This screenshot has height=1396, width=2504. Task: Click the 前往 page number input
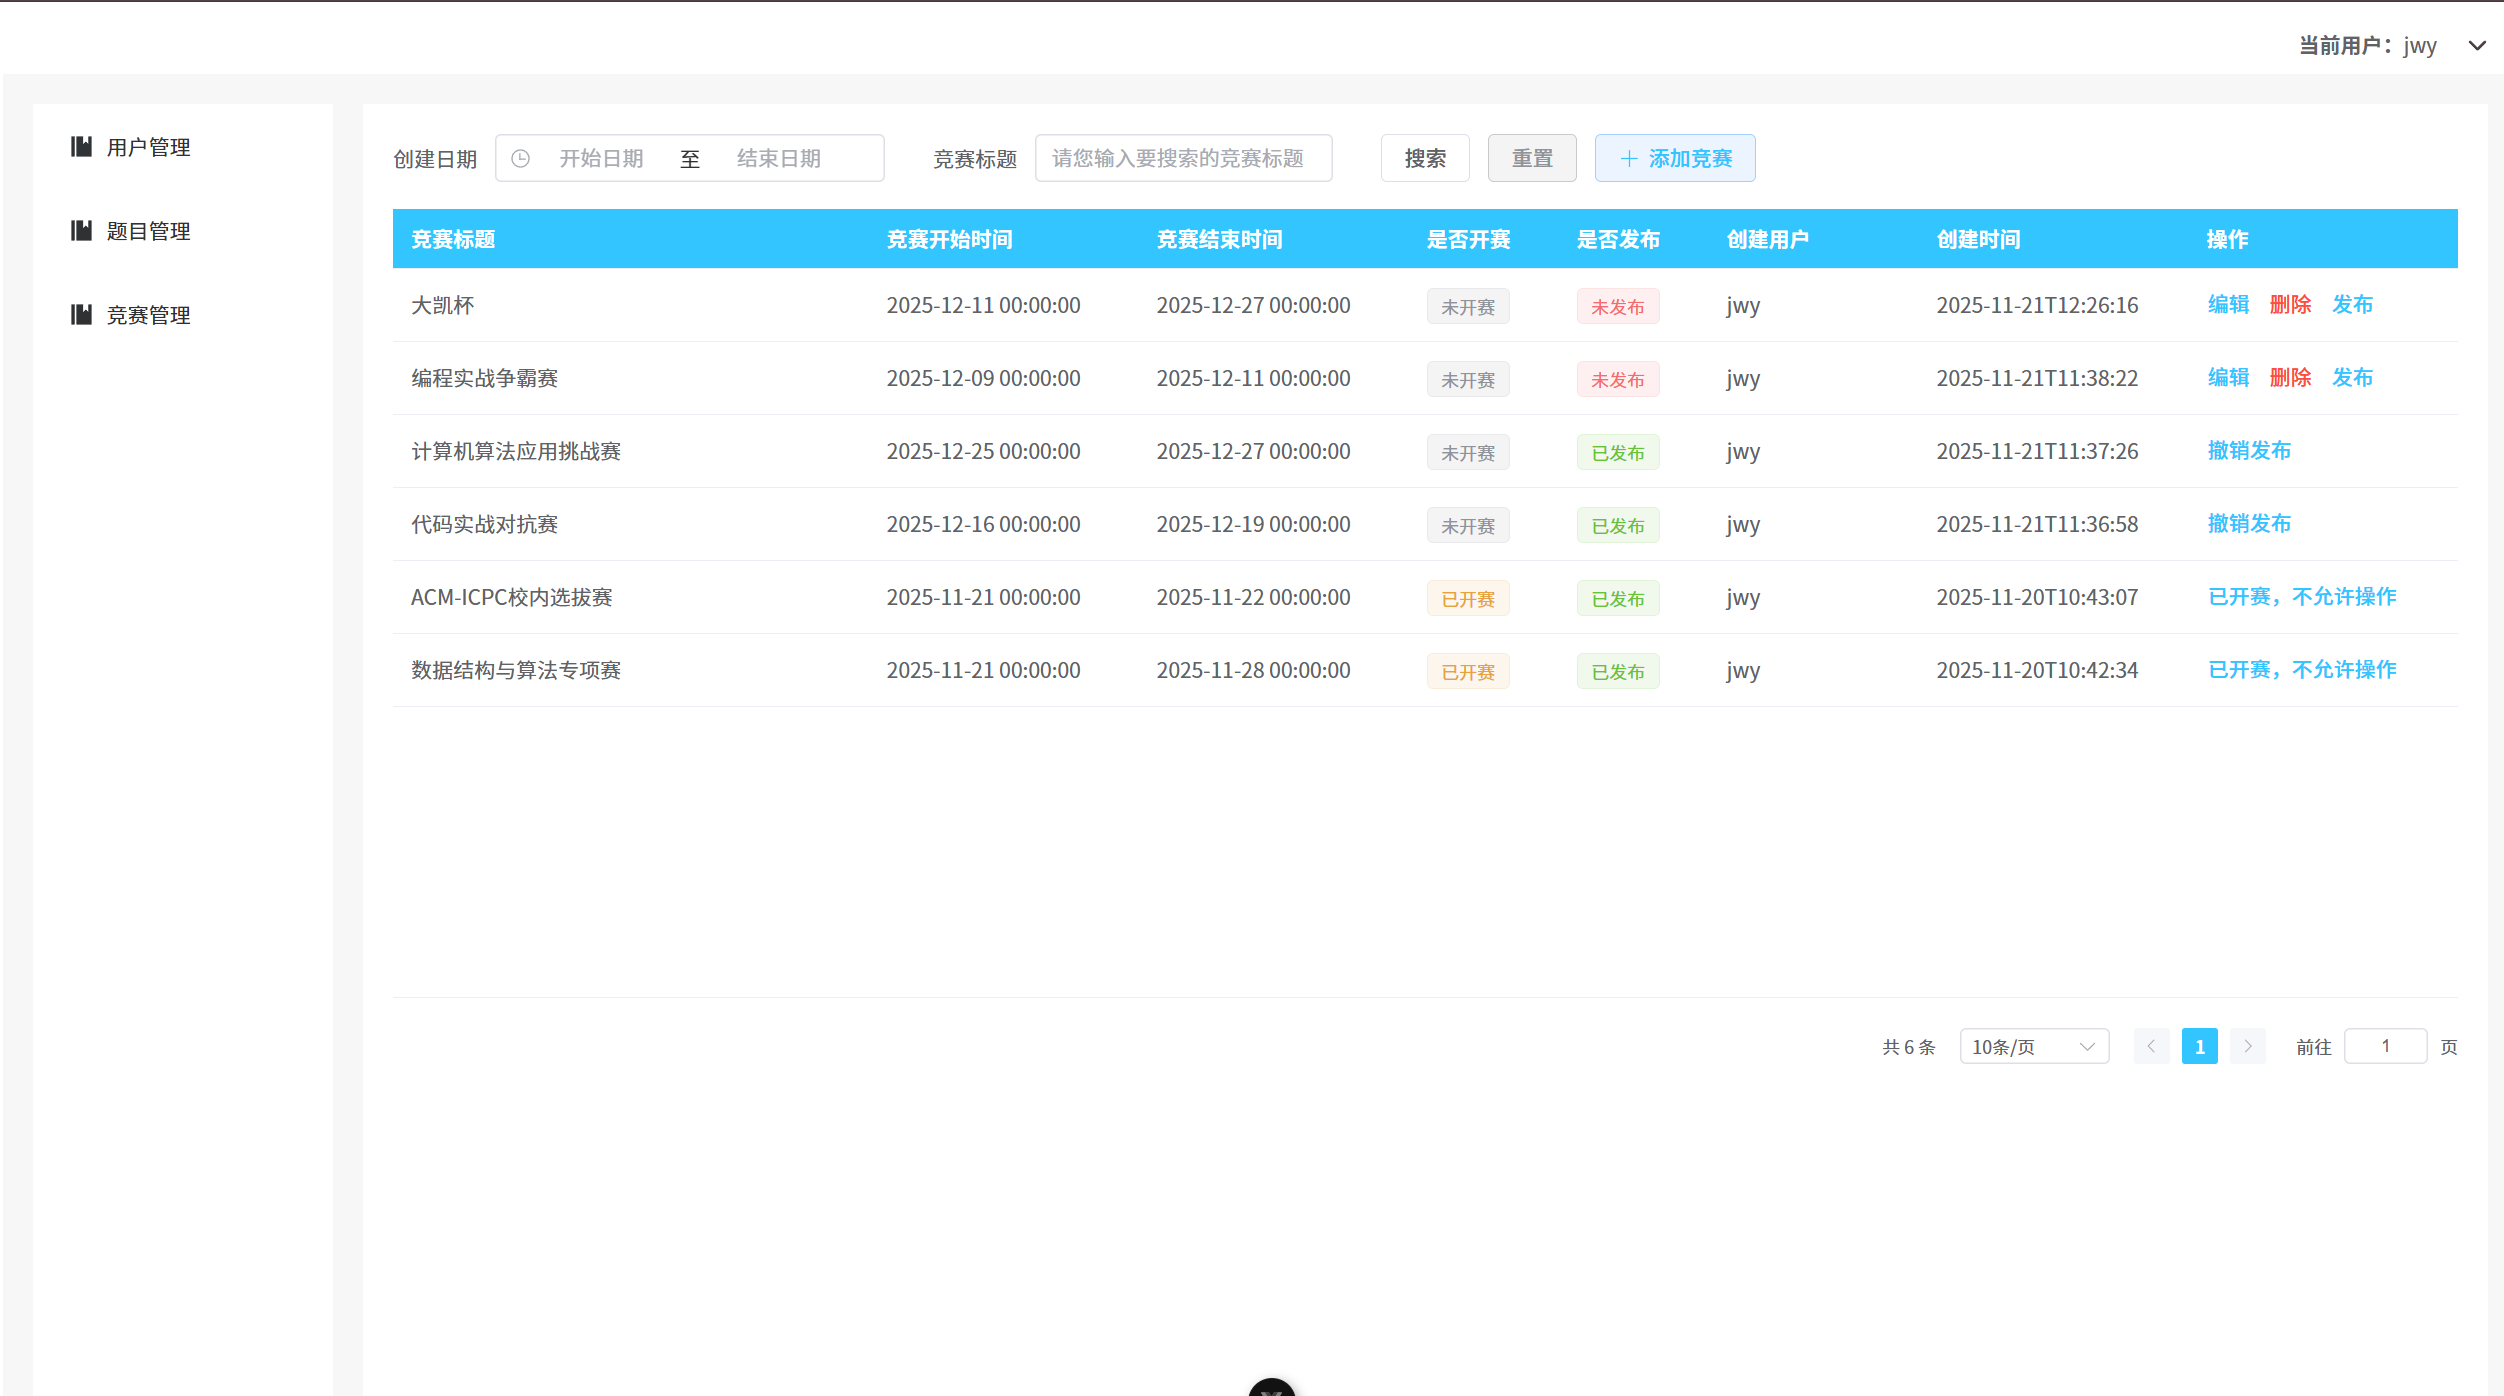(x=2385, y=1046)
